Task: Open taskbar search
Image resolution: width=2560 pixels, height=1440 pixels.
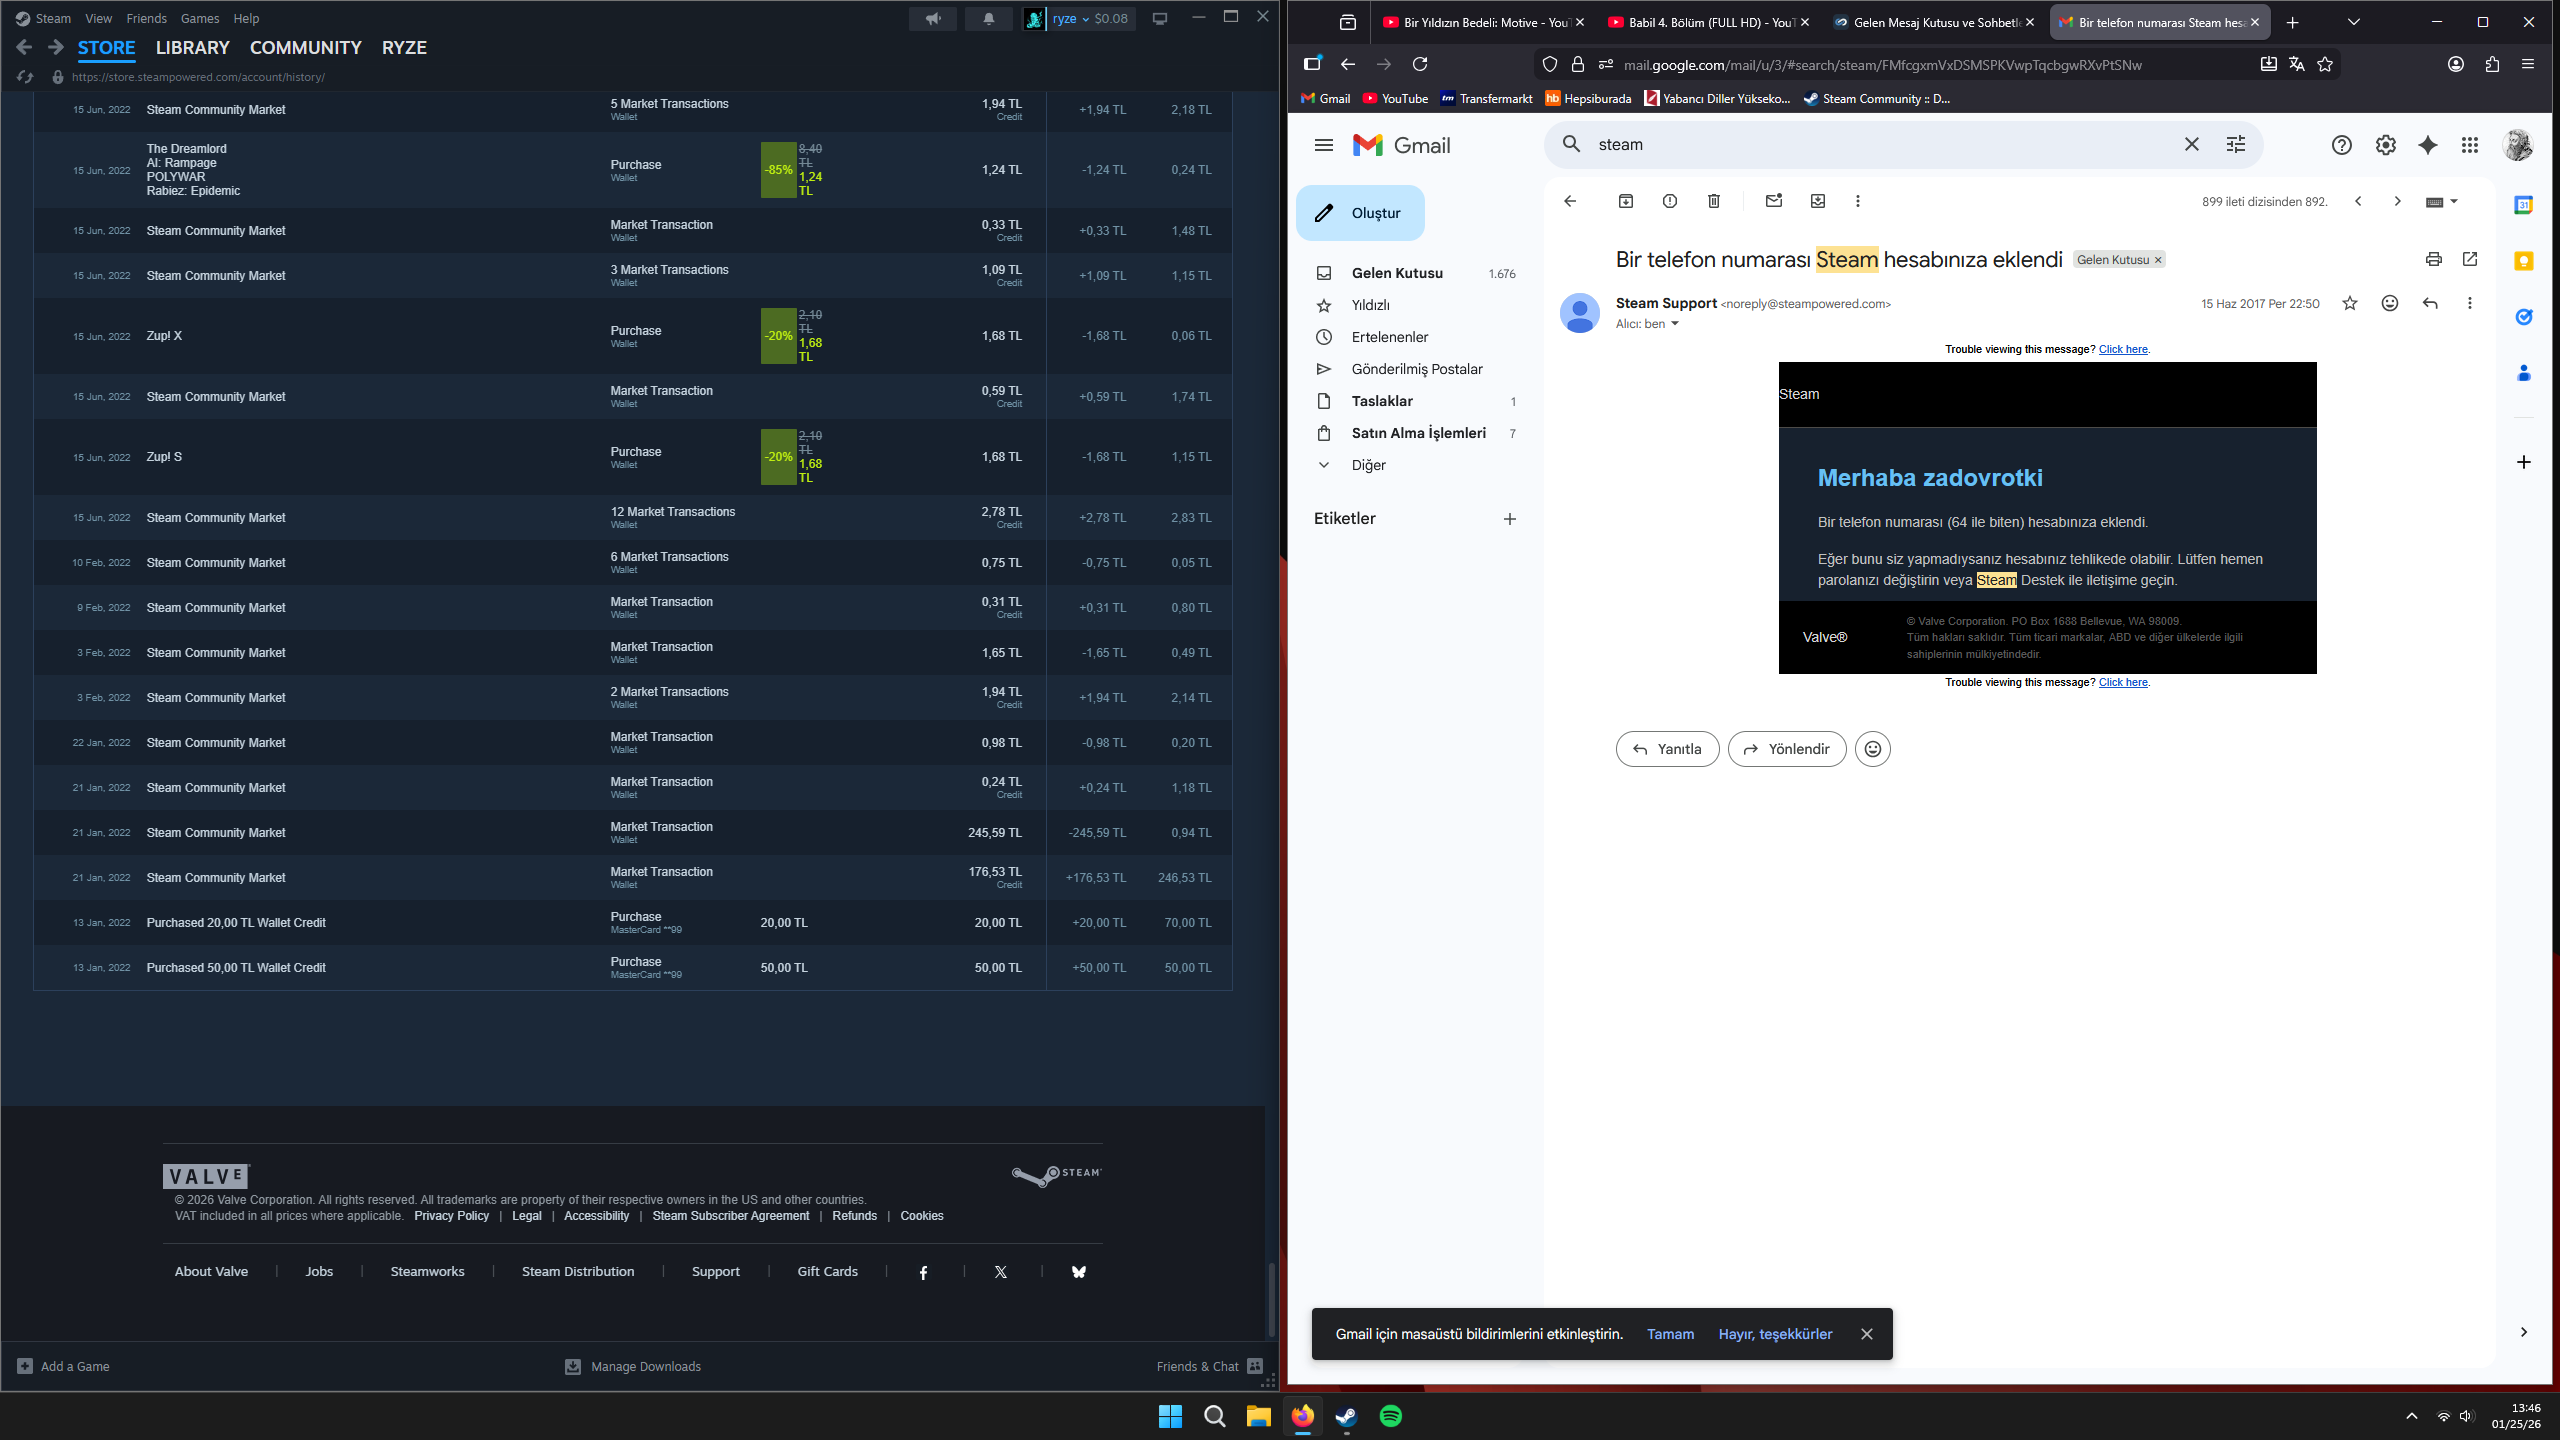Action: 1214,1416
